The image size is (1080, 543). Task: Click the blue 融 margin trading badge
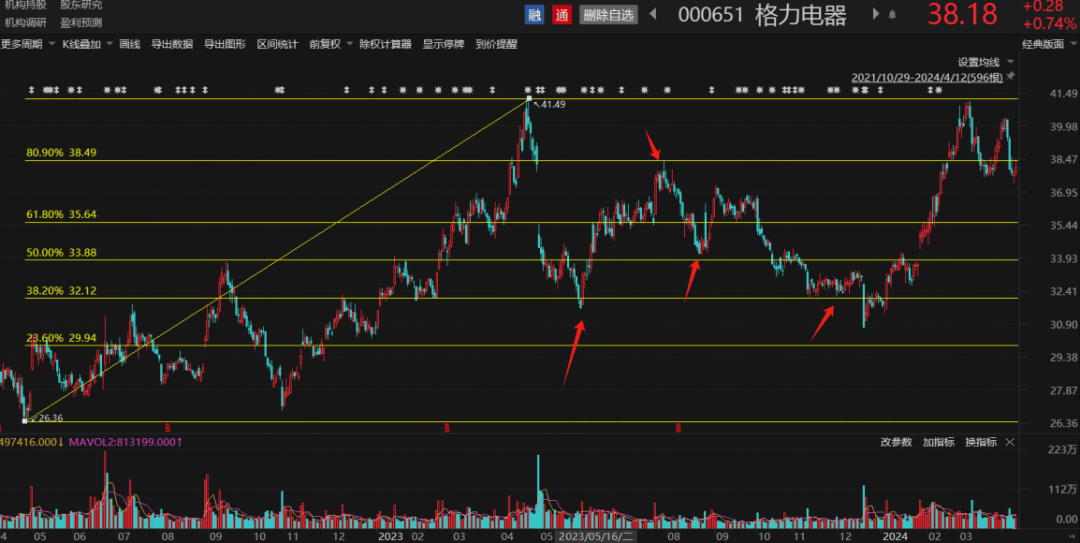coord(535,14)
